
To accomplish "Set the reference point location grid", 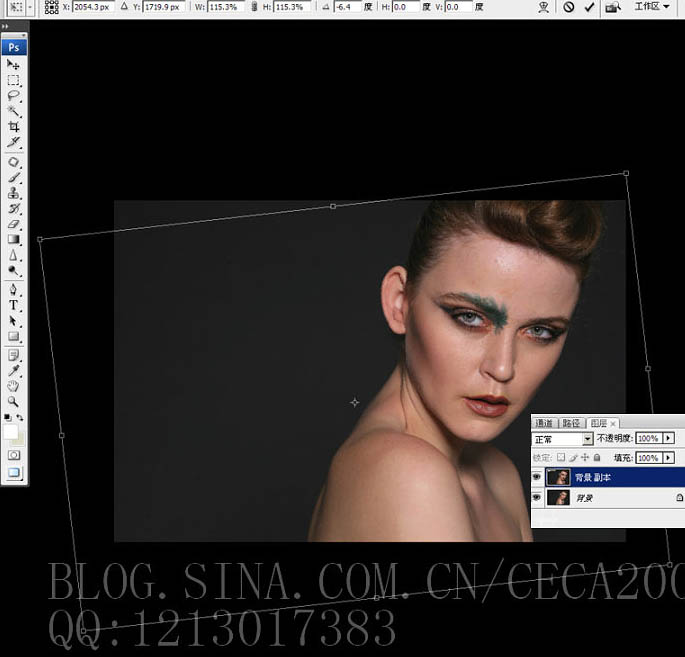I will point(51,7).
